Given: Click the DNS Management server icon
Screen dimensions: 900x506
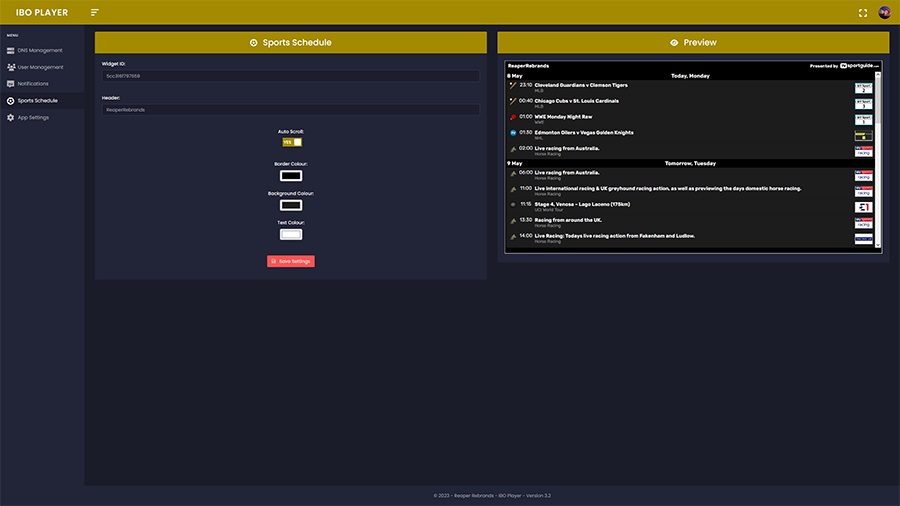Looking at the screenshot, I should coord(11,50).
